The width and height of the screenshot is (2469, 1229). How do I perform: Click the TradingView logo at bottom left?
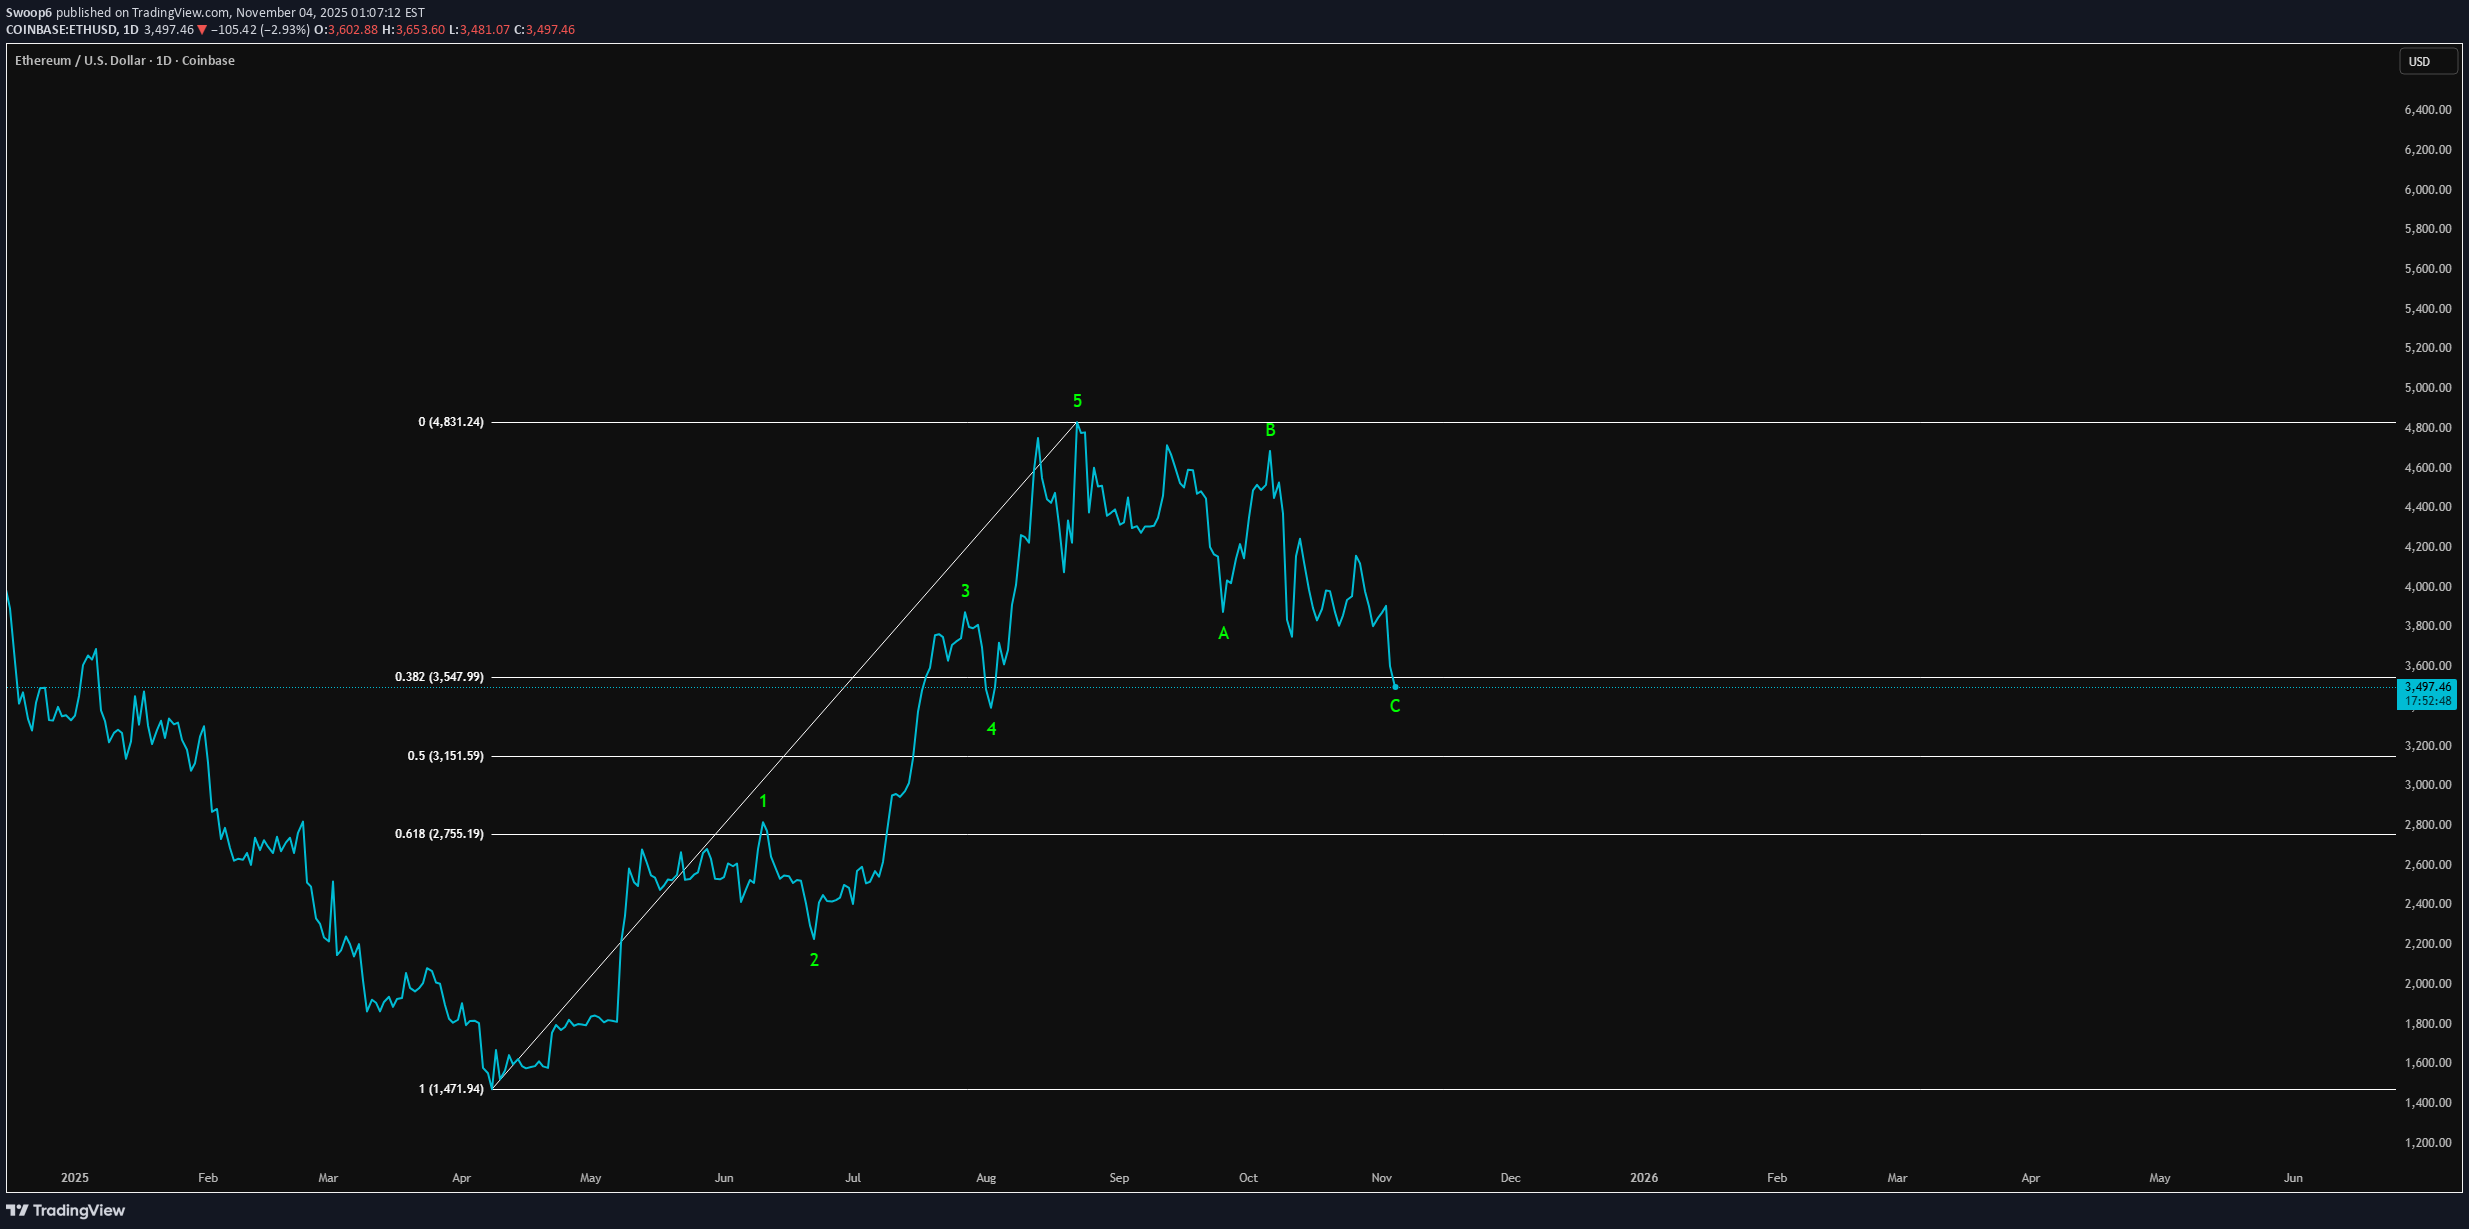(x=66, y=1210)
